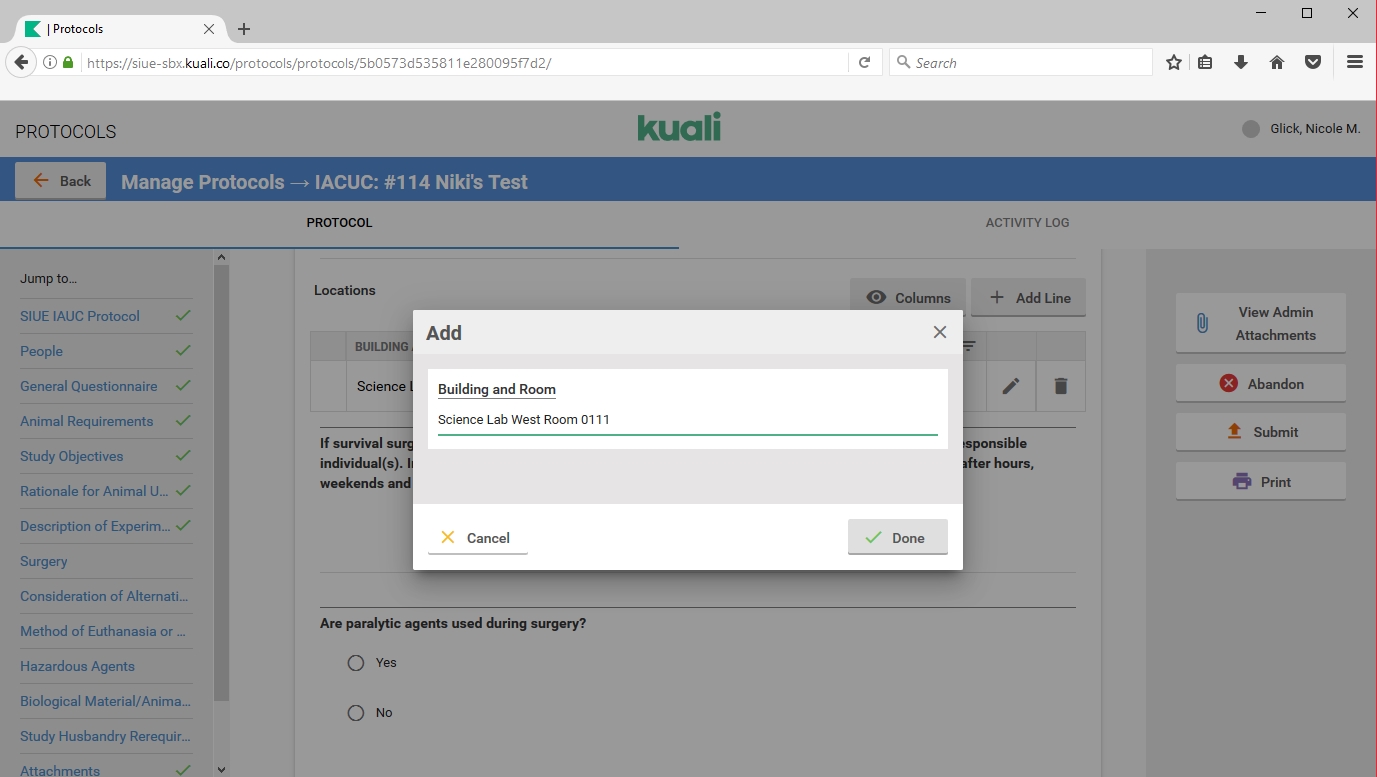Image resolution: width=1377 pixels, height=777 pixels.
Task: Select the Protocol tab
Action: tap(339, 223)
